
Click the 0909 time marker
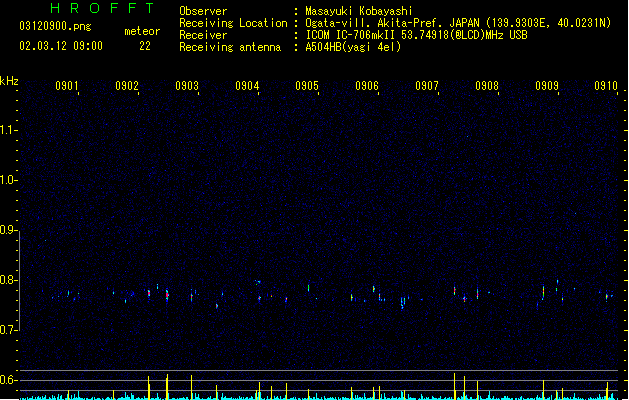click(547, 86)
